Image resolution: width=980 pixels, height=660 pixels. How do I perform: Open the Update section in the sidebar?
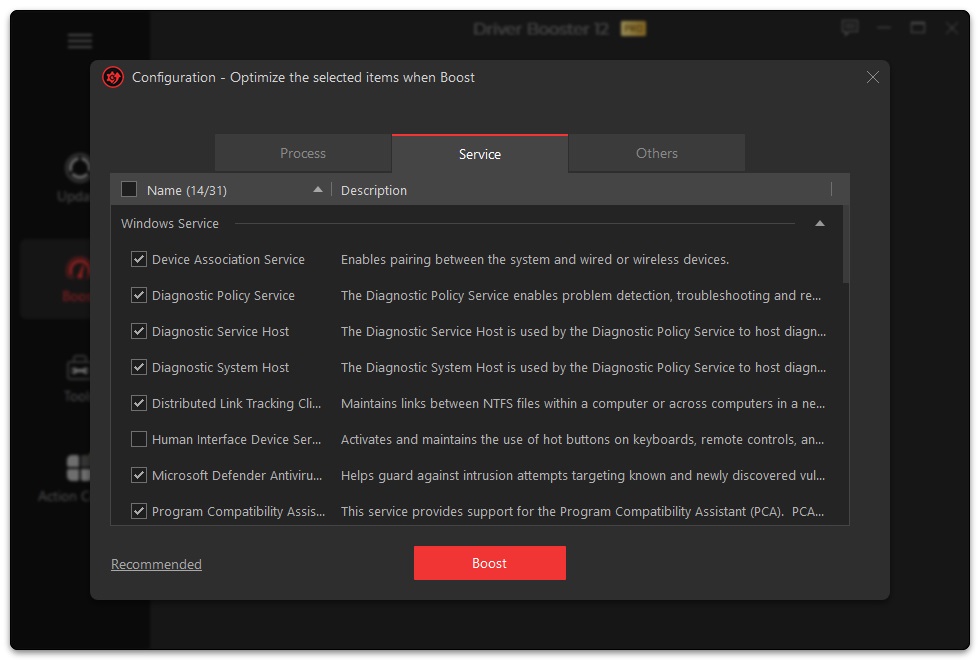click(74, 178)
